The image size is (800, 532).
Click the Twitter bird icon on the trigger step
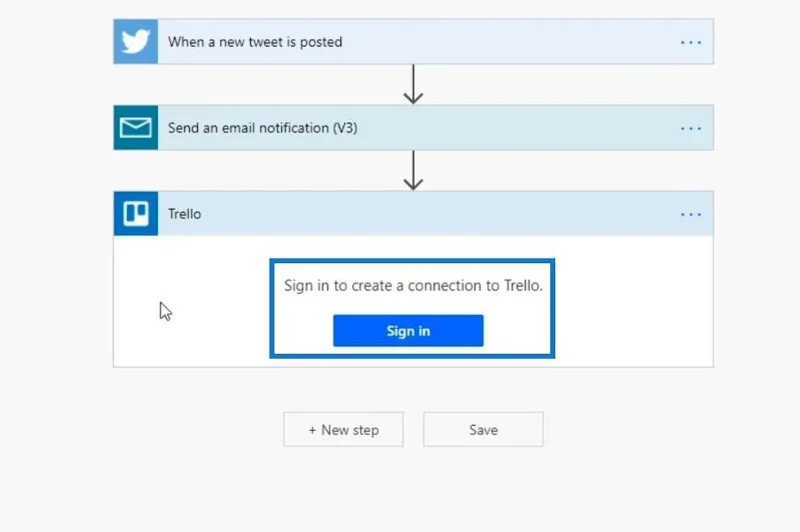pyautogui.click(x=136, y=42)
